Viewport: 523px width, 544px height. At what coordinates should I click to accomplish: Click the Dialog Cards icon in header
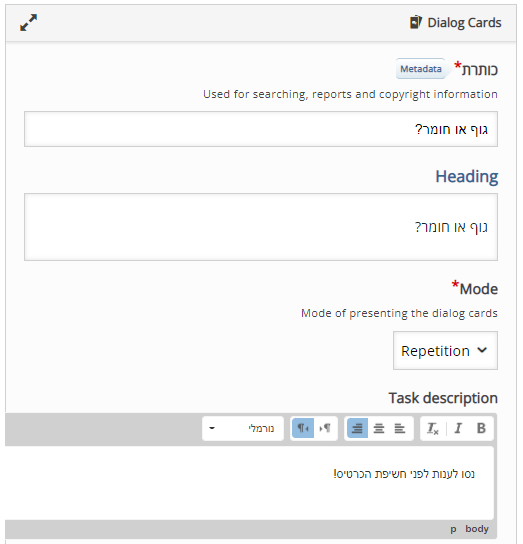point(416,23)
